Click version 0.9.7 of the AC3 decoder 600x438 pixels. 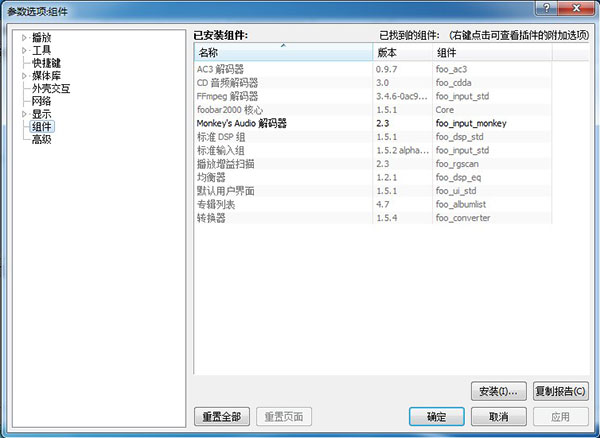[386, 69]
